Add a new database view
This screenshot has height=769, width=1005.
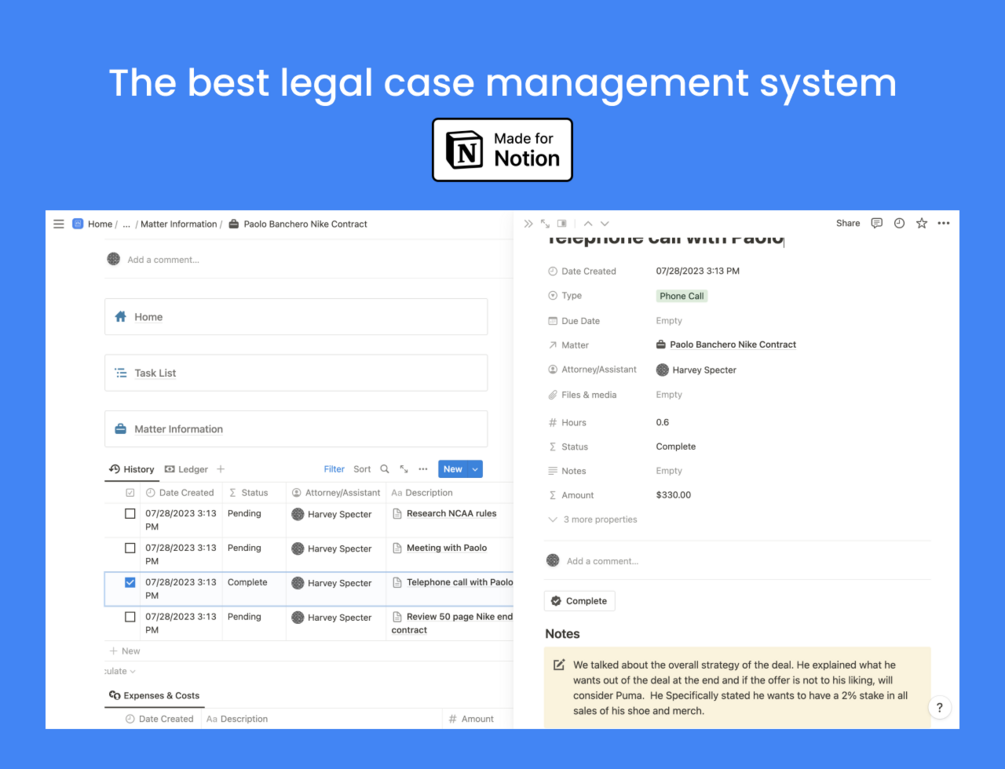click(220, 469)
